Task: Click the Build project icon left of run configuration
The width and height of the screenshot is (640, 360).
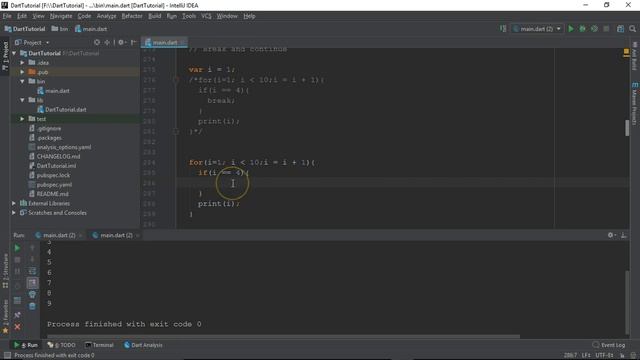Action: pyautogui.click(x=503, y=29)
